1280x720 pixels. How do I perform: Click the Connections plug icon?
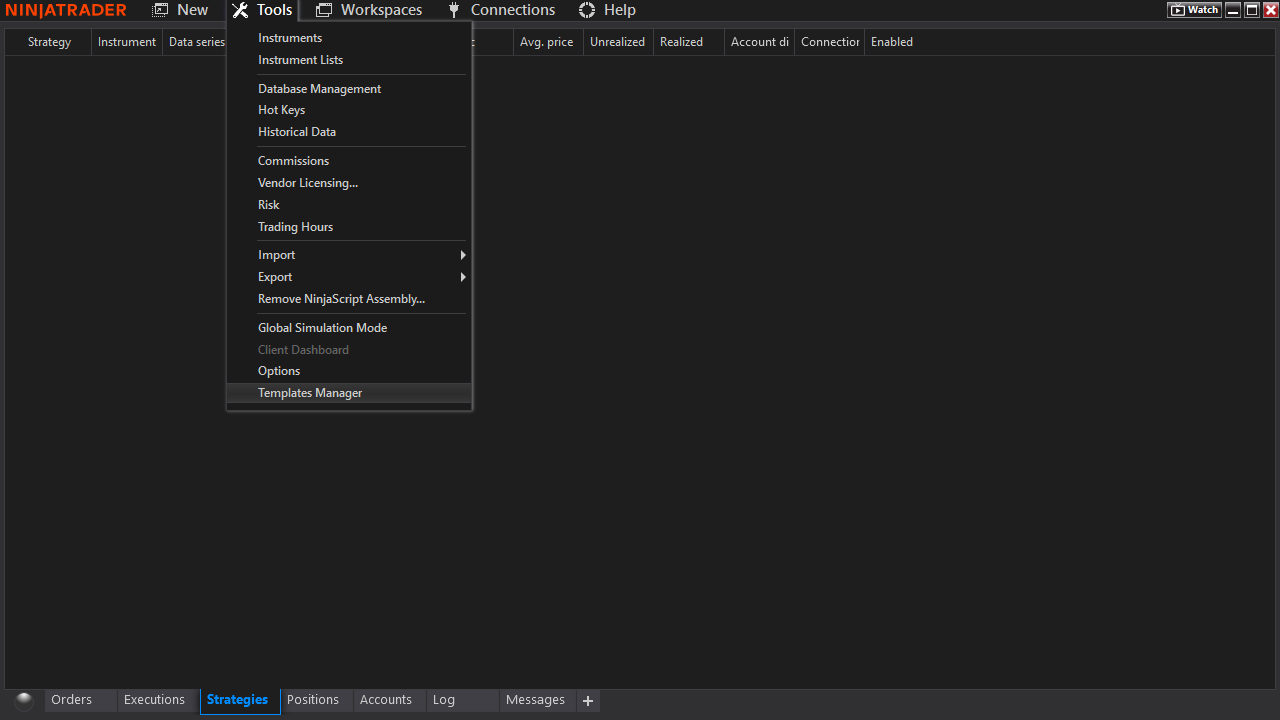(x=454, y=10)
